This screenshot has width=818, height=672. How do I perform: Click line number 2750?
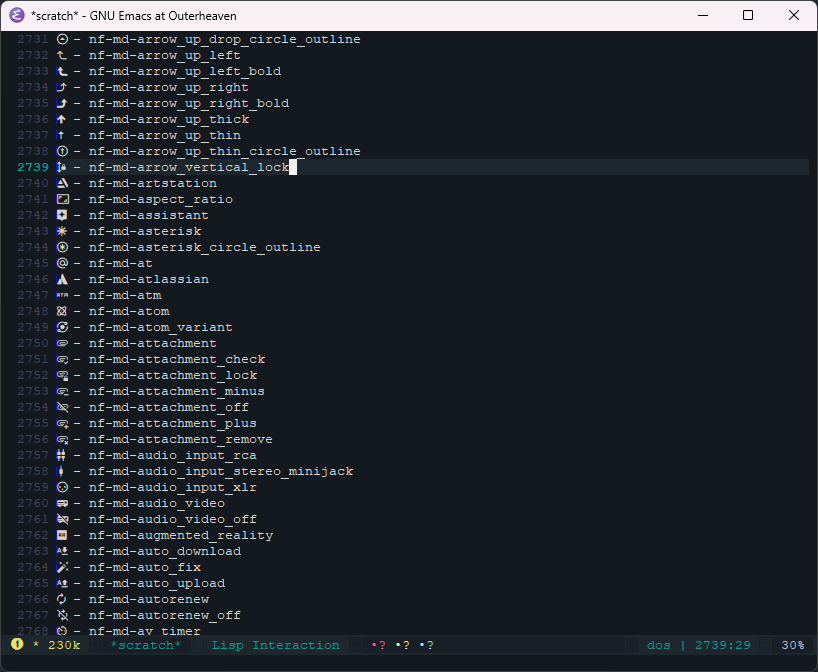pyautogui.click(x=33, y=343)
